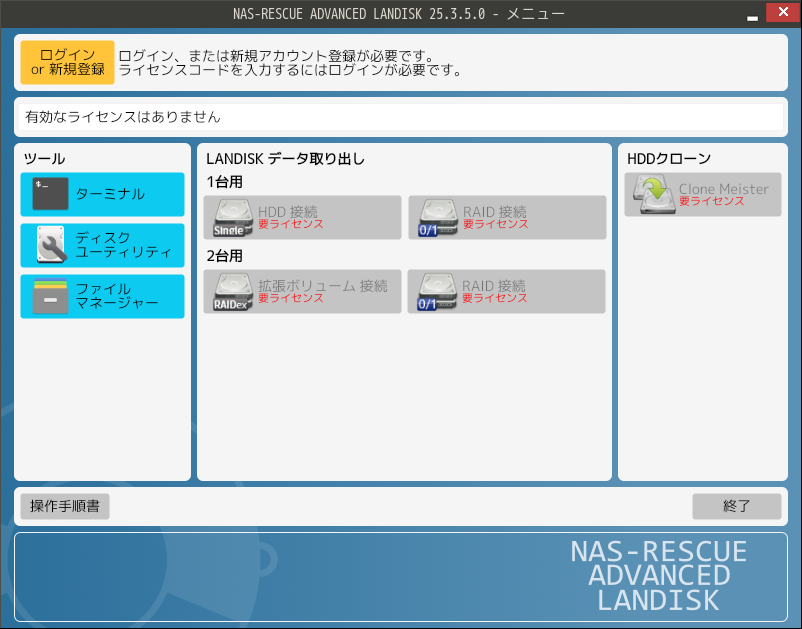This screenshot has height=629, width=802.
Task: Select the Single HDD drive icon
Action: click(232, 218)
